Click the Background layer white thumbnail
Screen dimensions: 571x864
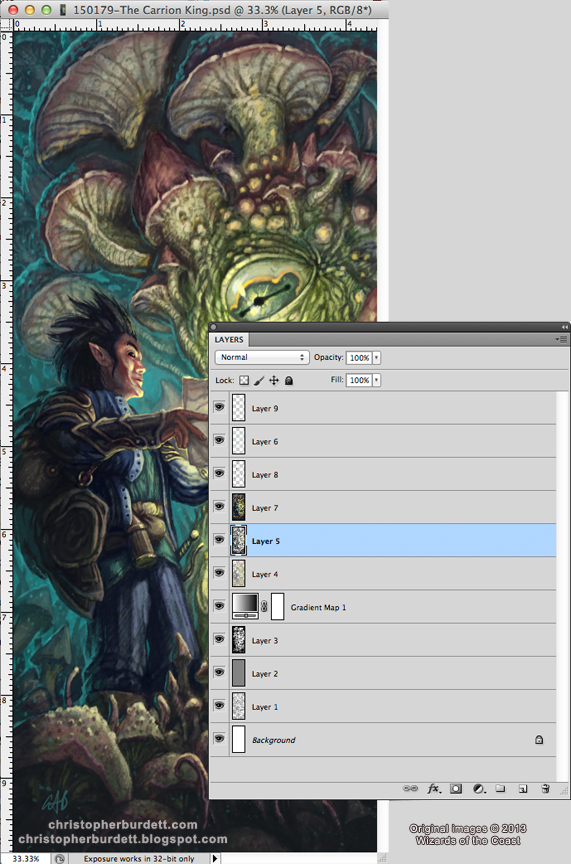click(x=239, y=739)
